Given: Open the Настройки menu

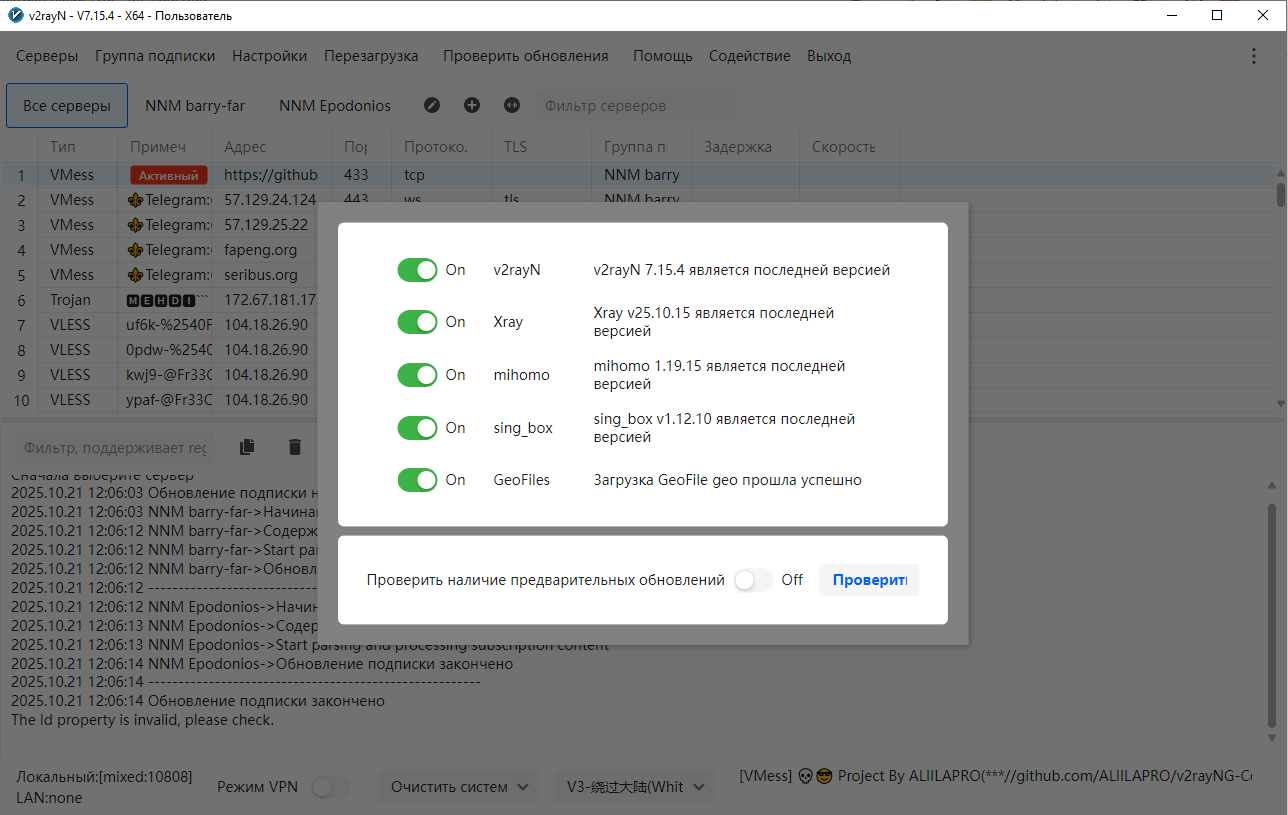Looking at the screenshot, I should pyautogui.click(x=269, y=56).
